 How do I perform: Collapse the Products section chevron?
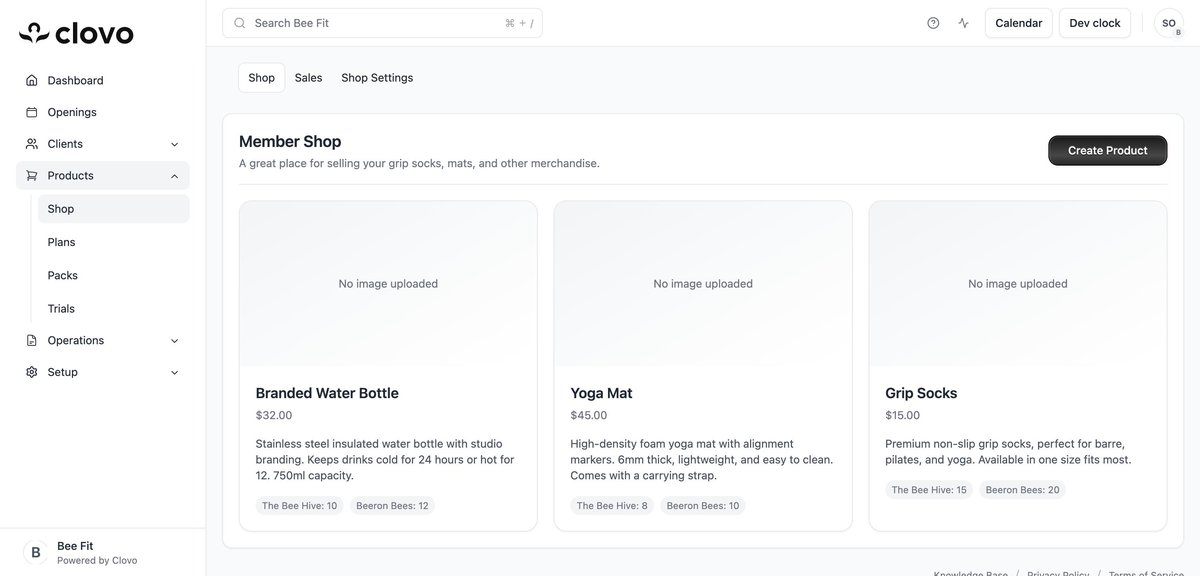coord(173,175)
